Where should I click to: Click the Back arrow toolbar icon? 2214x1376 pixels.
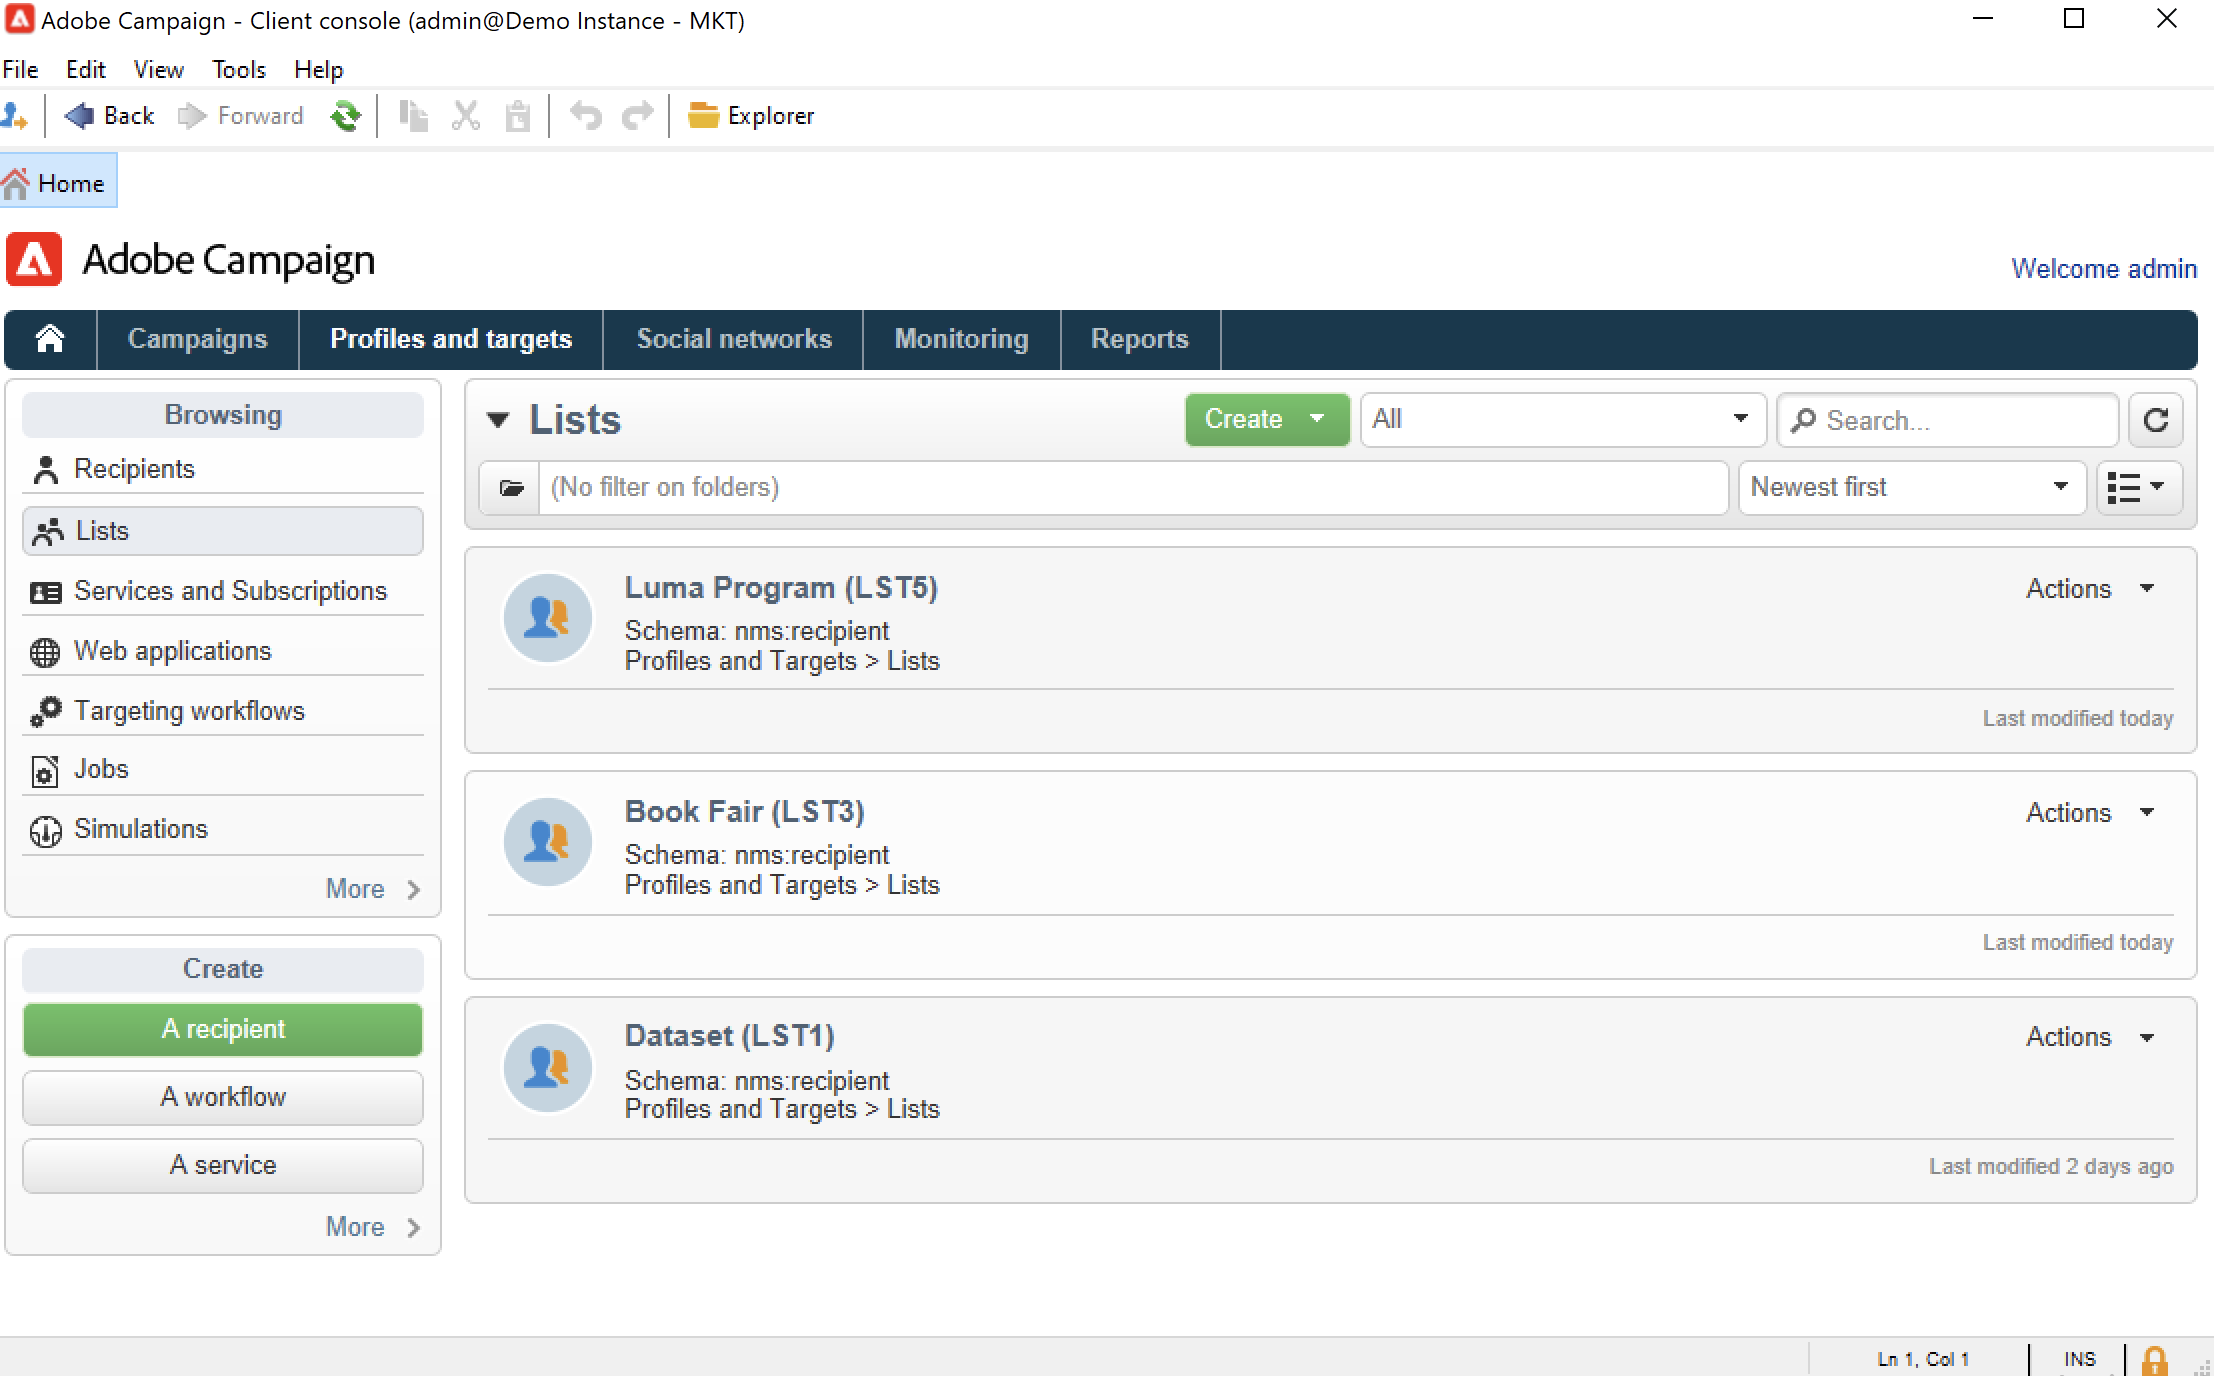pyautogui.click(x=80, y=116)
